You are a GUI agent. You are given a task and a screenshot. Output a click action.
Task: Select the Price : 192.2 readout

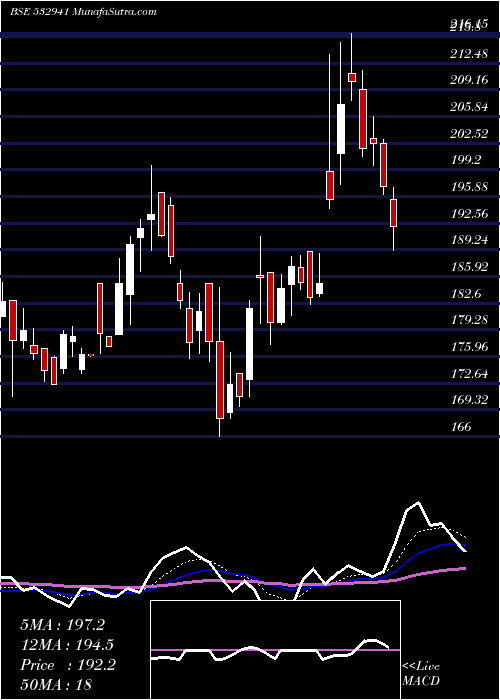pos(68,665)
